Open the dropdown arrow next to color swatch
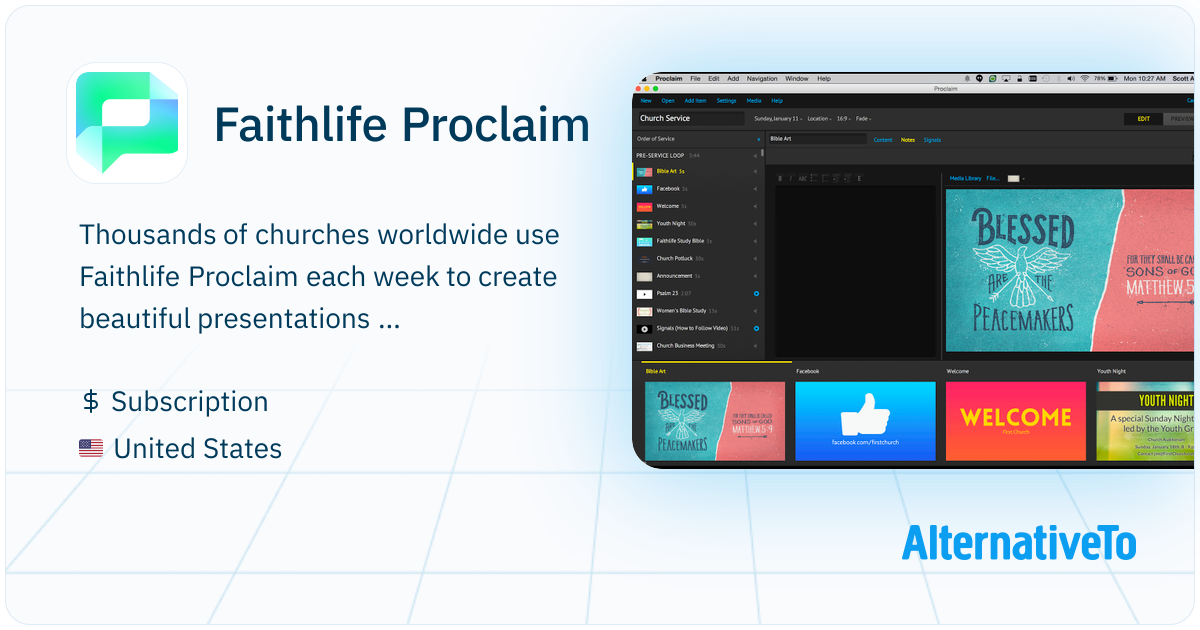This screenshot has height=630, width=1200. pyautogui.click(x=1024, y=178)
